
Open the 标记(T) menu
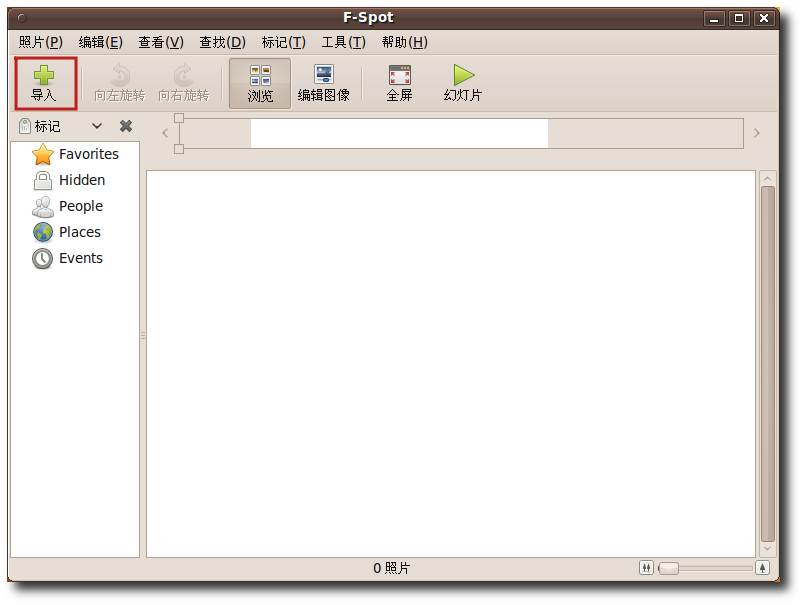pyautogui.click(x=284, y=43)
